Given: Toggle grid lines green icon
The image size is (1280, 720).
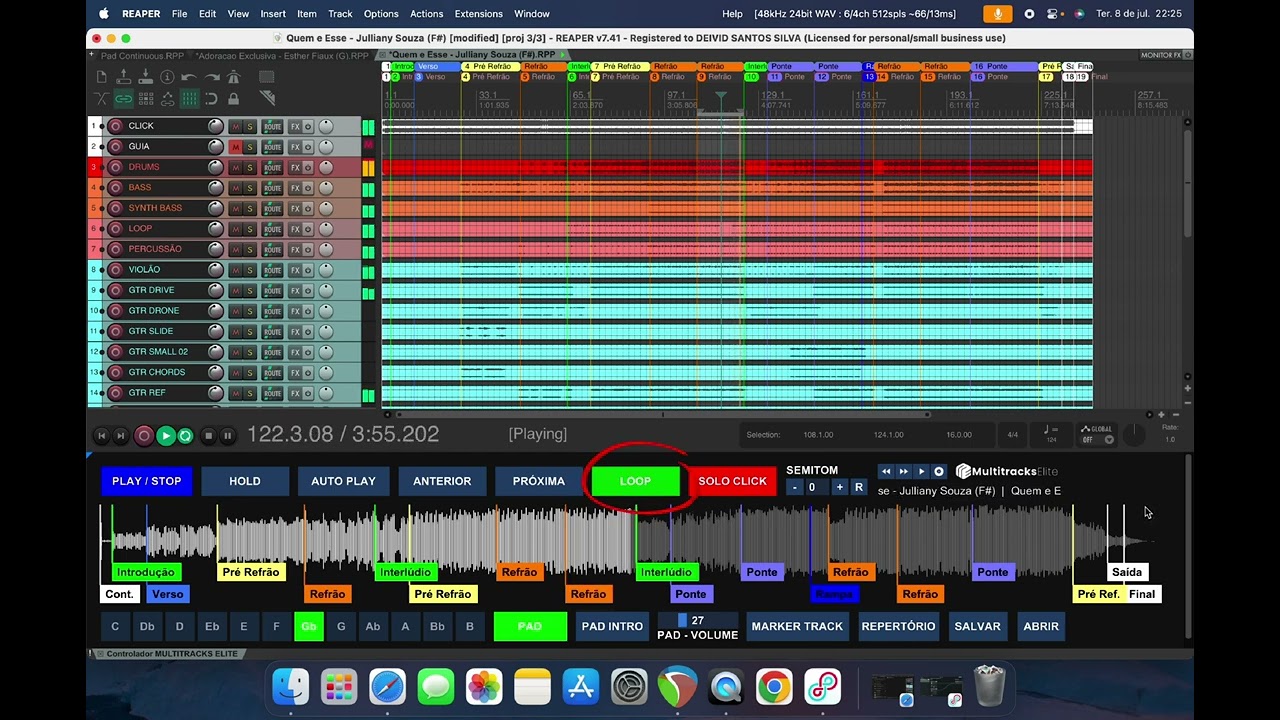Looking at the screenshot, I should [189, 98].
